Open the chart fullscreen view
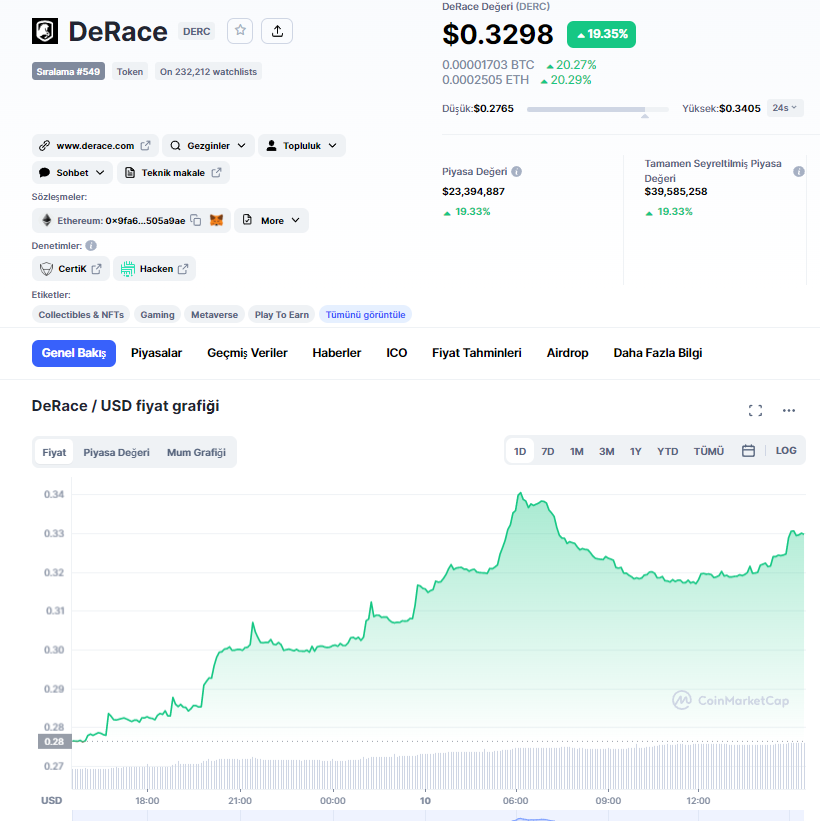The height and width of the screenshot is (821, 820). 755,410
